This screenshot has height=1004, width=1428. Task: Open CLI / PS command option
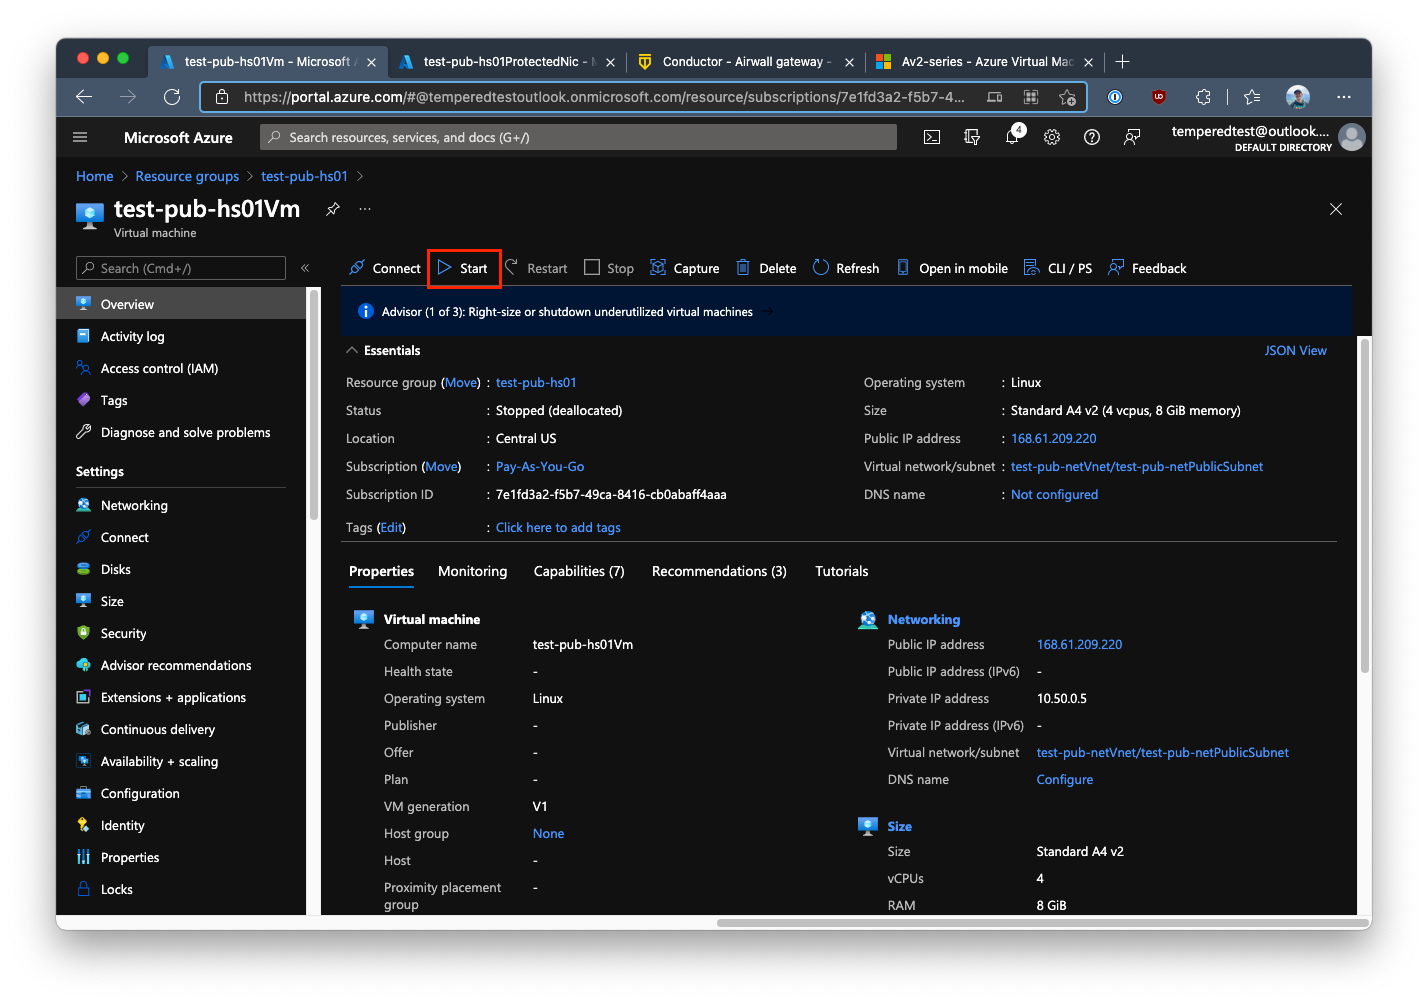[1058, 268]
